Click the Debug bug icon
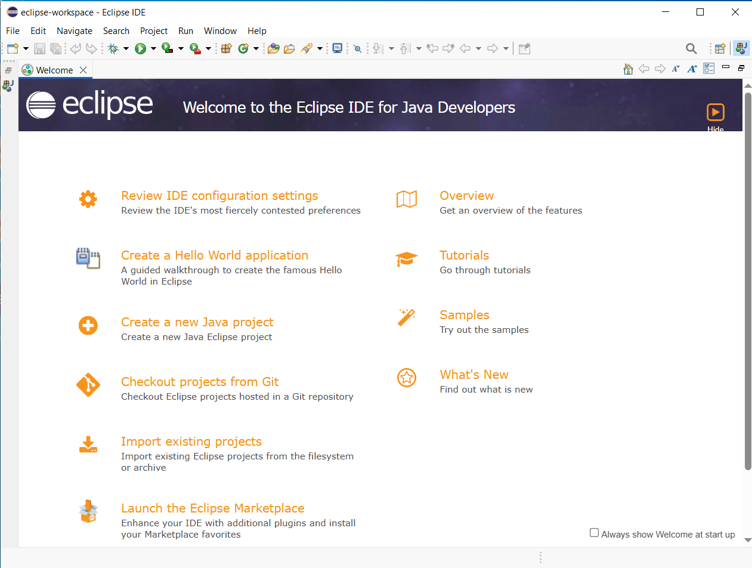 pyautogui.click(x=113, y=48)
